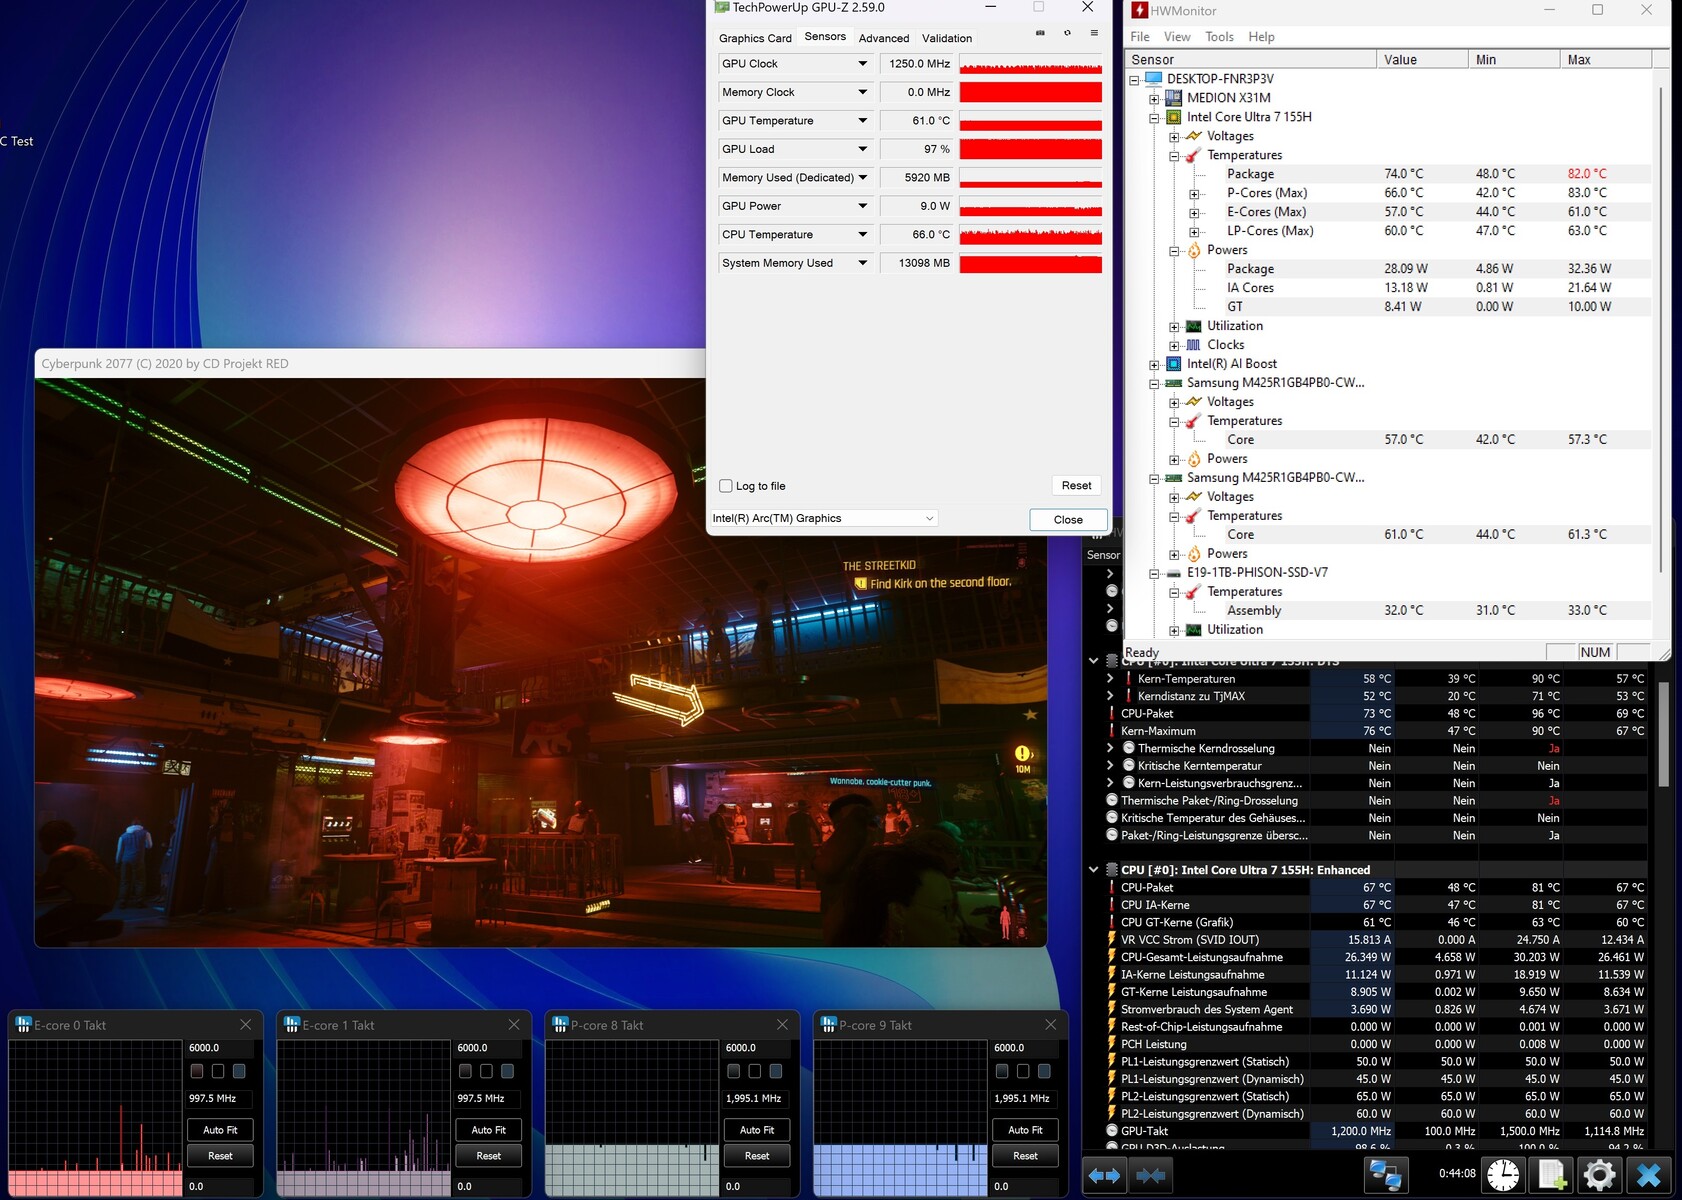Toggle third checkbox in E-core 0 Takt window
Screen dimensions: 1682x1200
[239, 1071]
